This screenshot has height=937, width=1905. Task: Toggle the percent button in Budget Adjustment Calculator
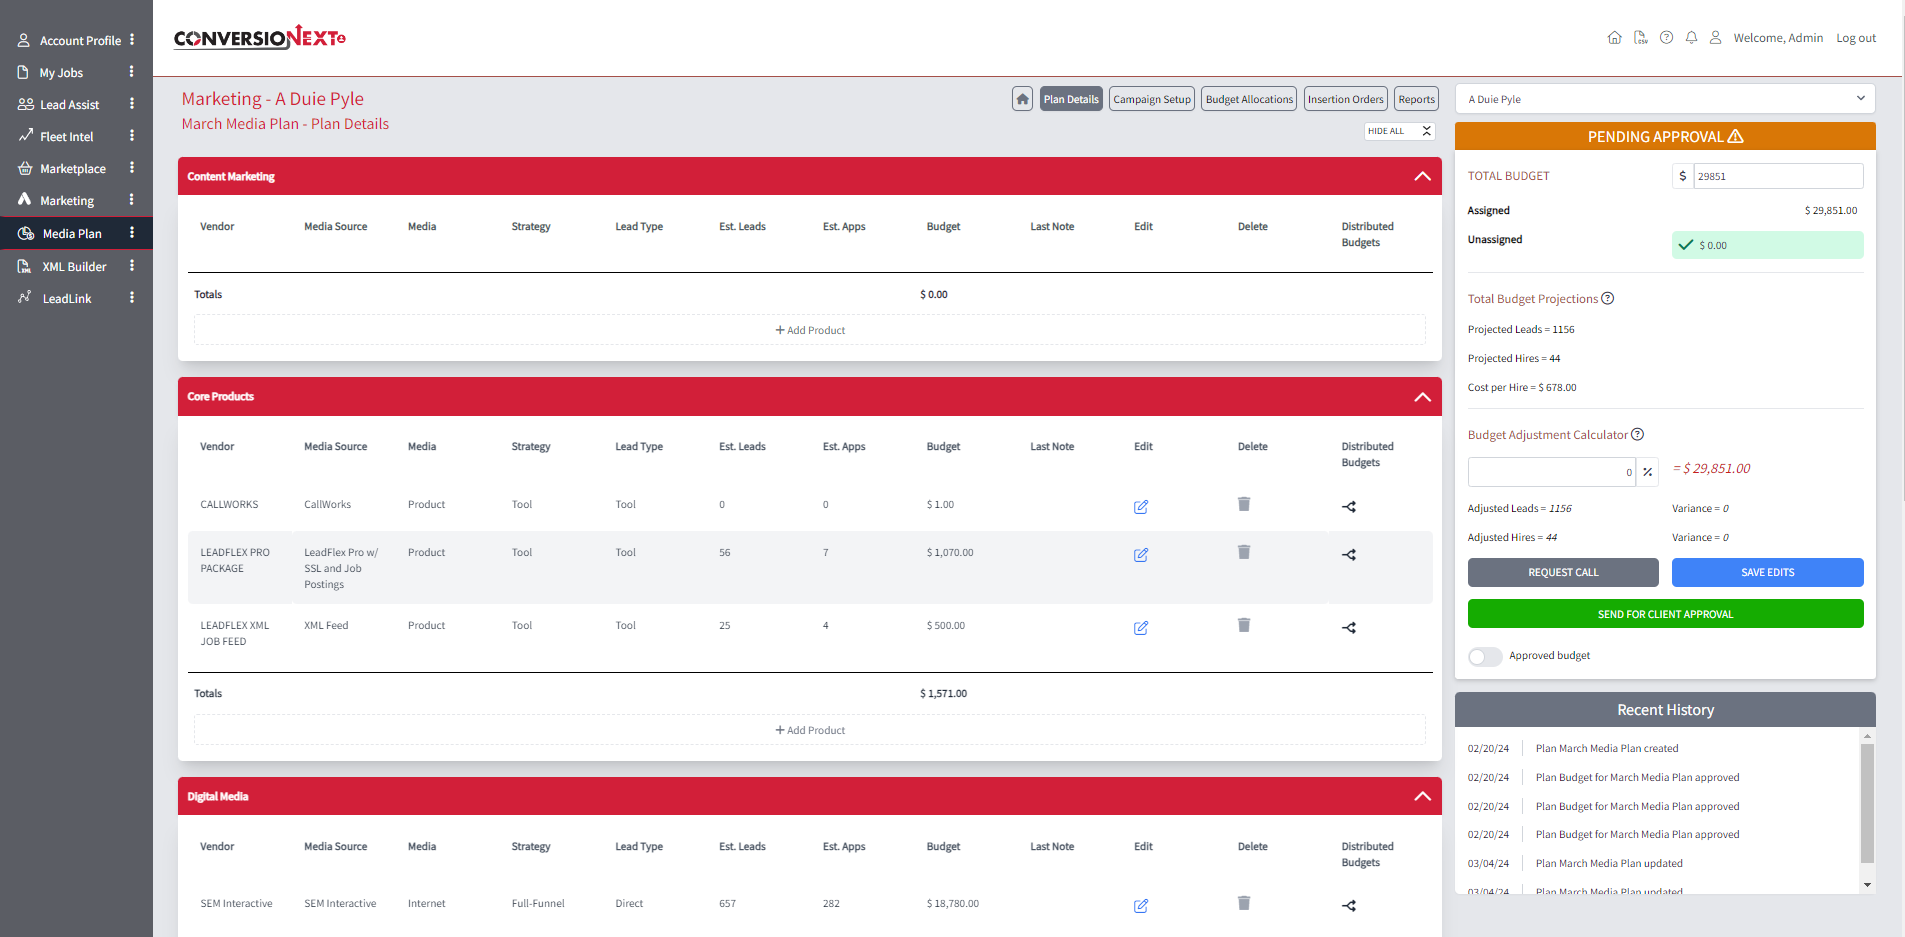point(1648,472)
